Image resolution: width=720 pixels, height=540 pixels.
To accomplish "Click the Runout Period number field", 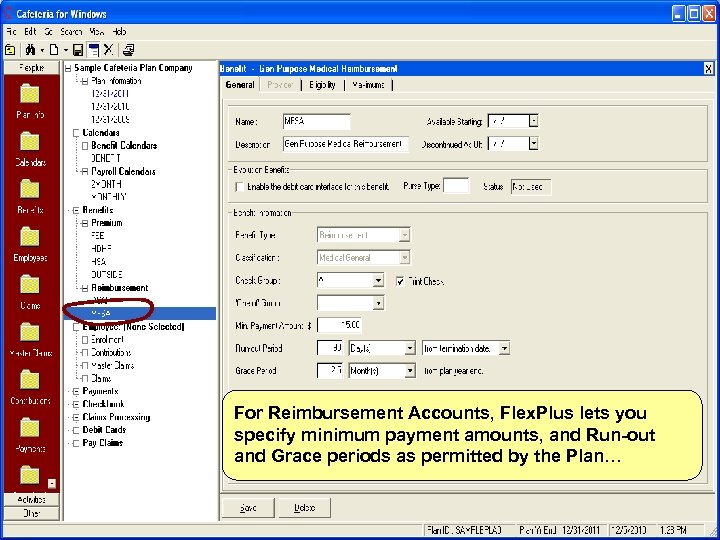I will click(330, 348).
